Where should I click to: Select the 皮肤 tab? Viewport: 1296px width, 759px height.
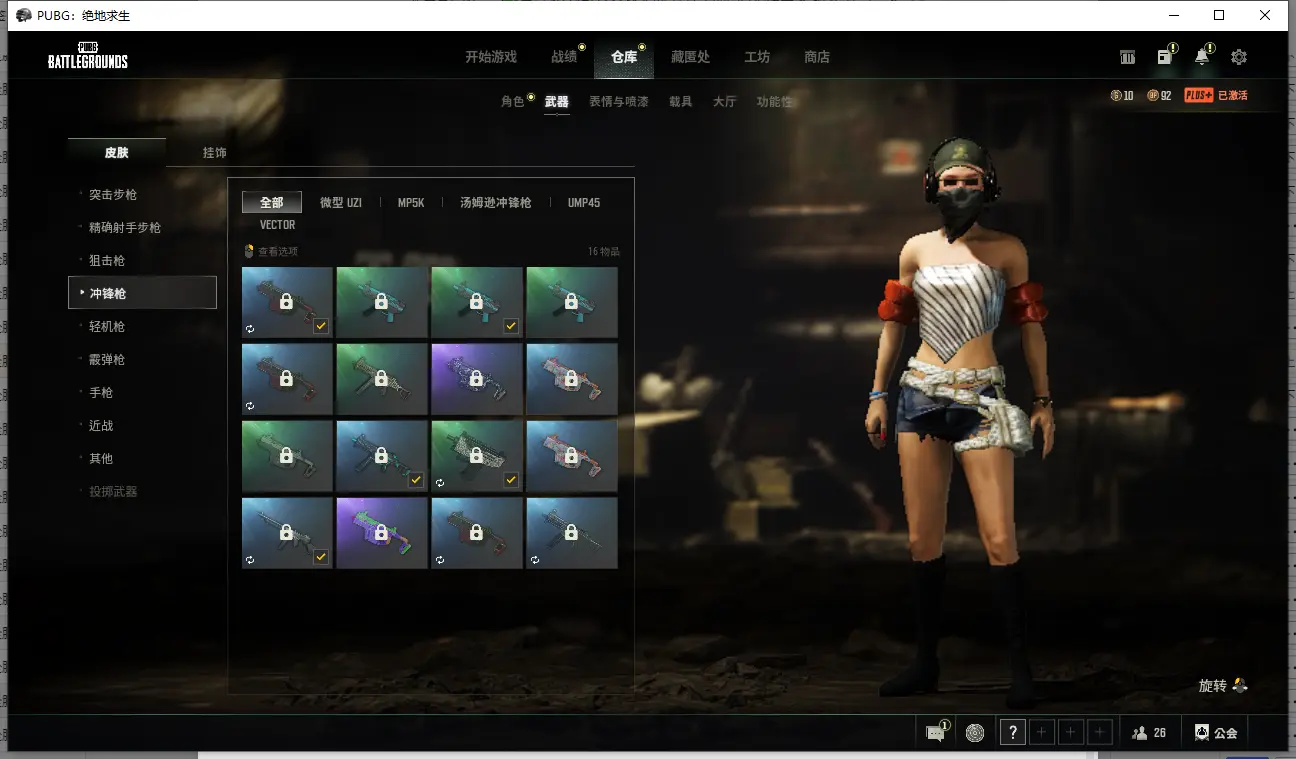[117, 153]
